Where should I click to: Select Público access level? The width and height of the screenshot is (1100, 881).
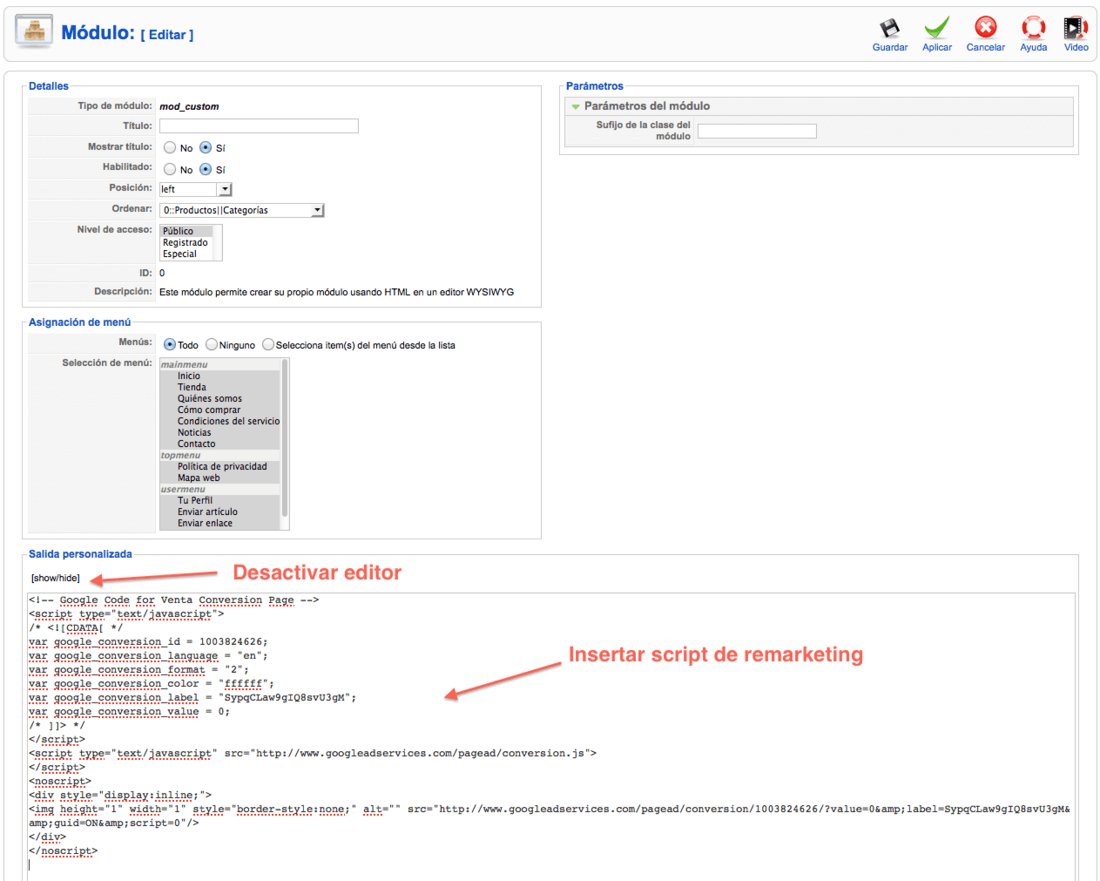point(186,231)
